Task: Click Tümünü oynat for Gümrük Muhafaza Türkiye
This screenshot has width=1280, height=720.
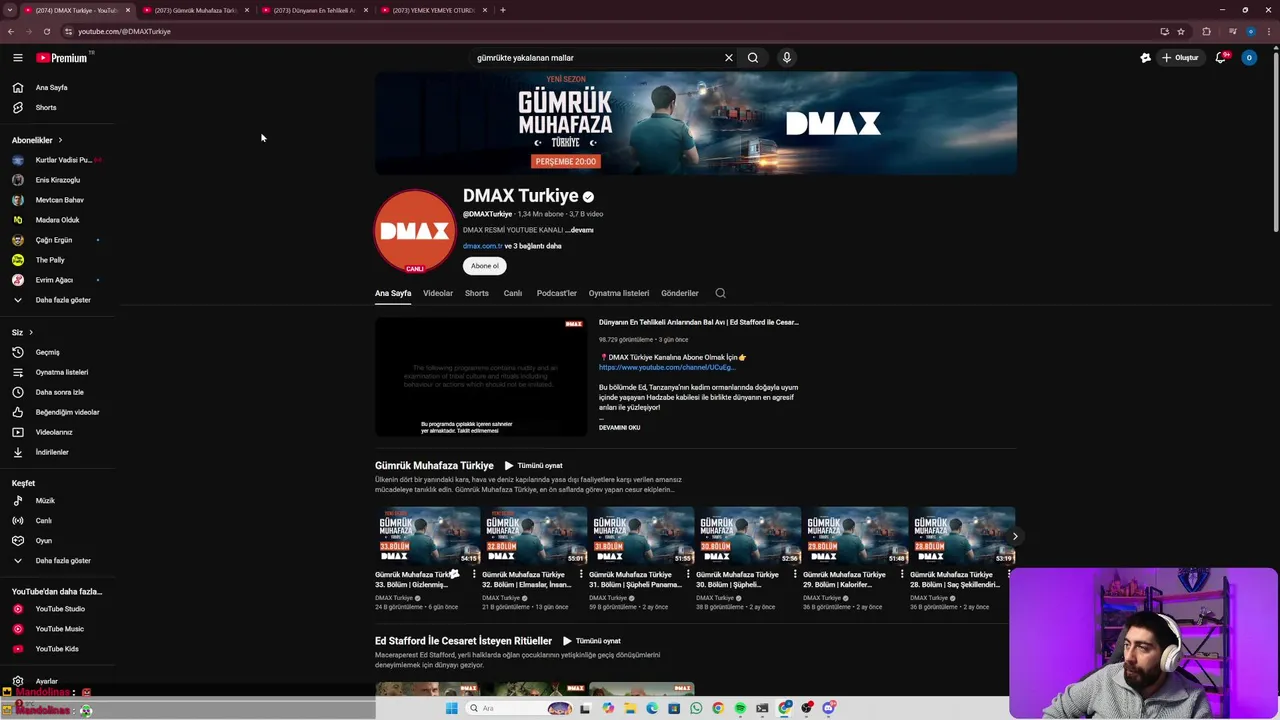Action: 533,466
